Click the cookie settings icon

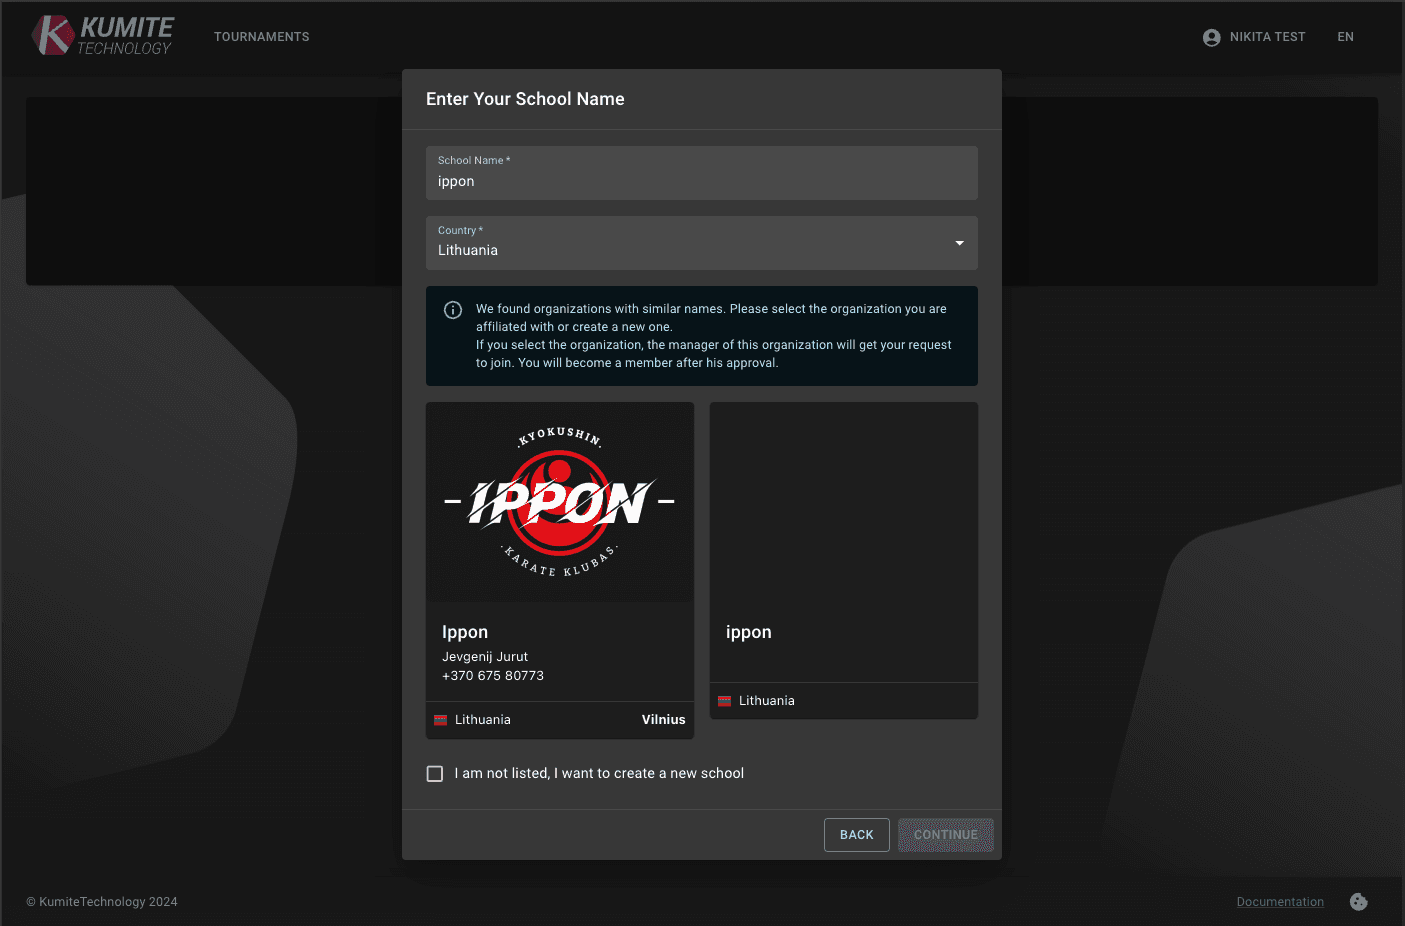click(x=1358, y=902)
